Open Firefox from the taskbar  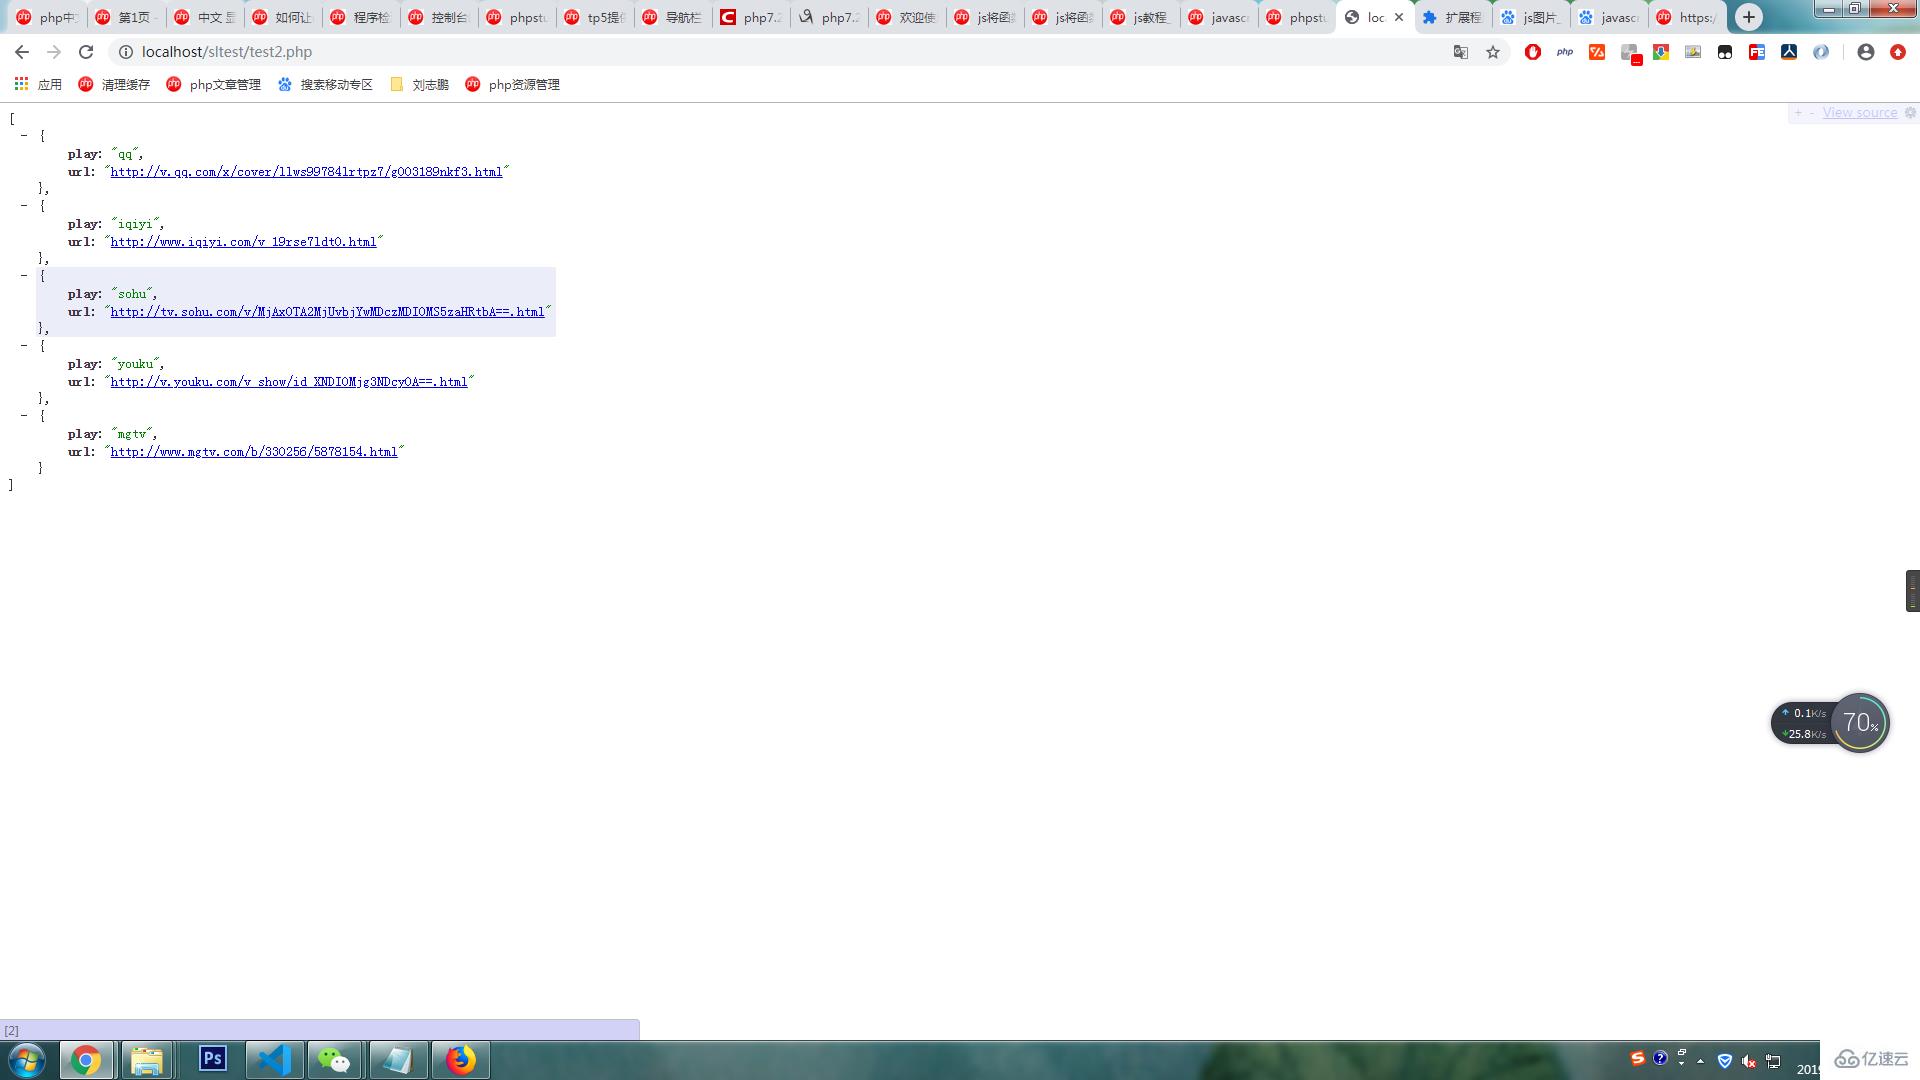click(460, 1059)
